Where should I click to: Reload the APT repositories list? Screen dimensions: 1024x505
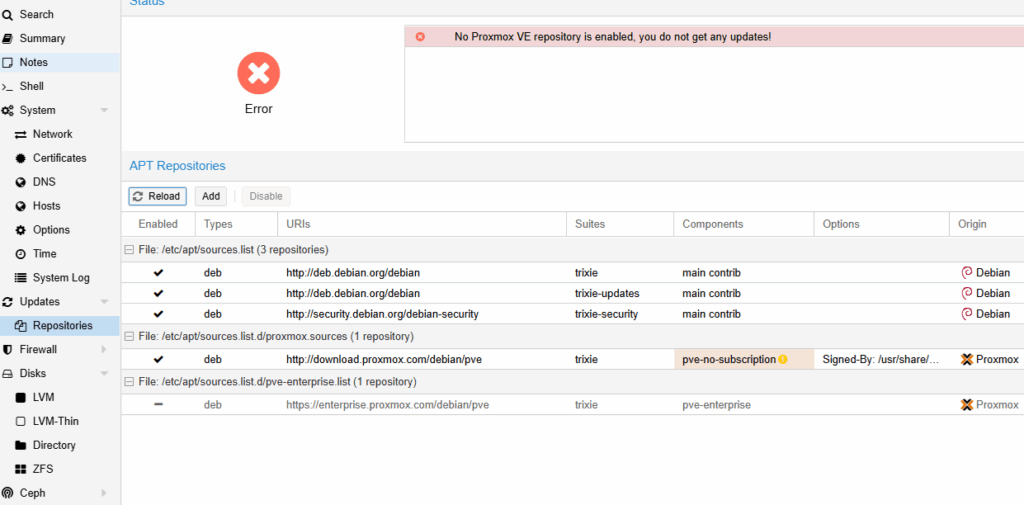(157, 196)
